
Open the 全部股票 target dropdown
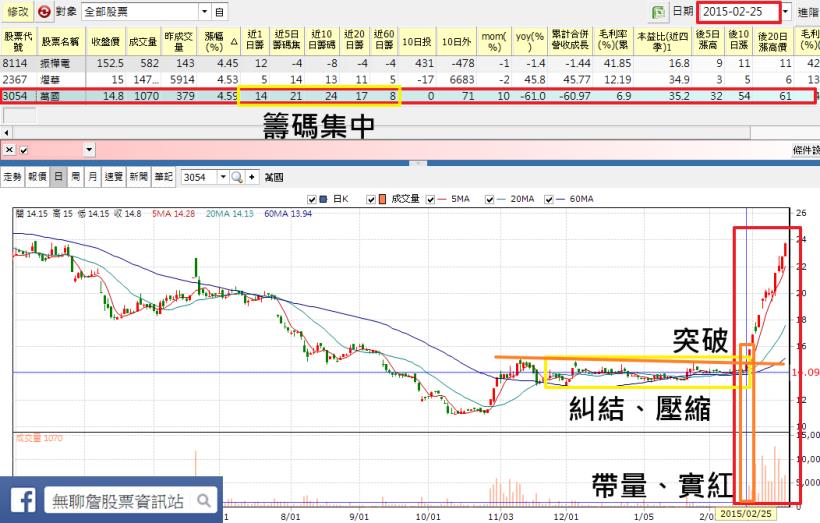coord(204,12)
